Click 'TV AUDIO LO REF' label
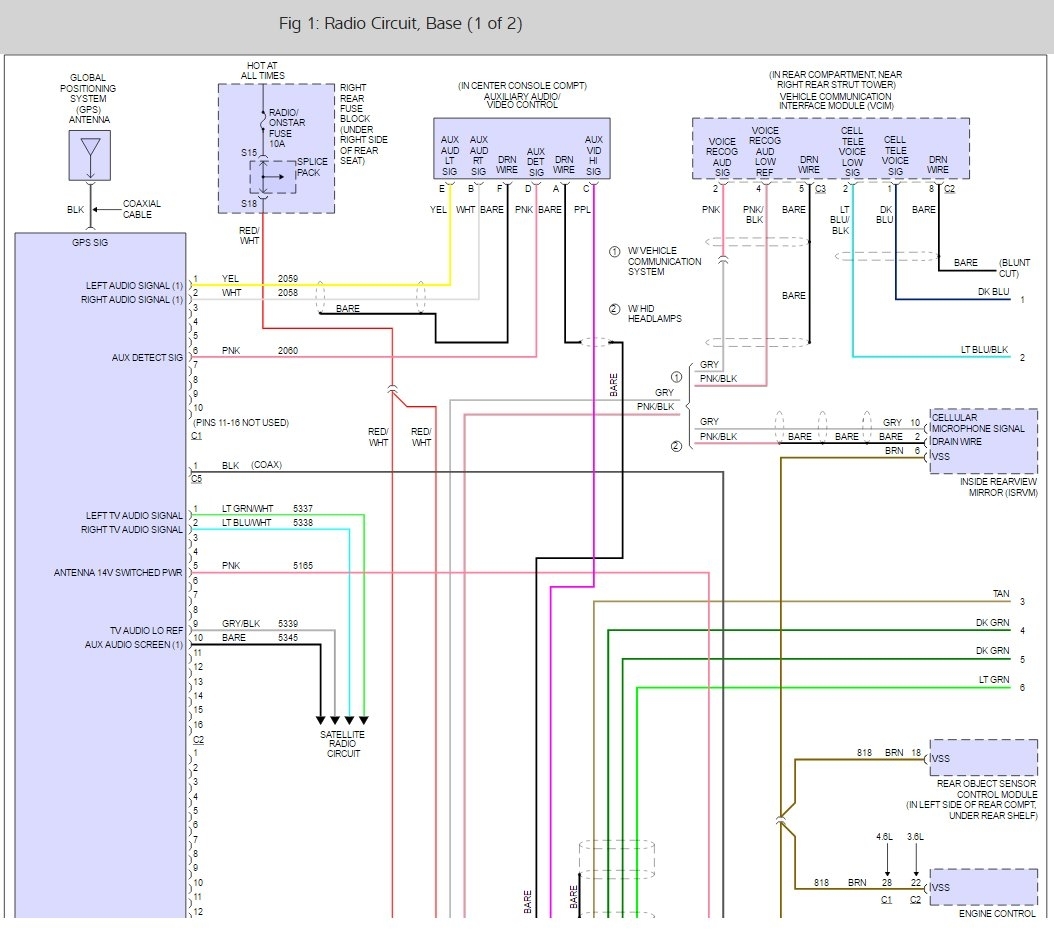 [x=146, y=630]
